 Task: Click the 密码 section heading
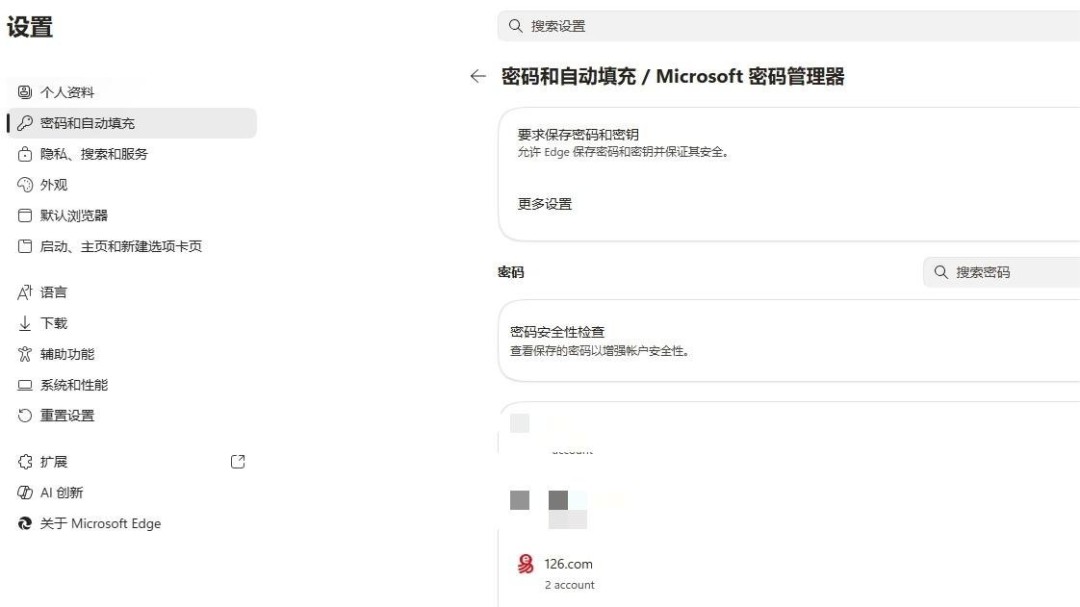click(511, 272)
